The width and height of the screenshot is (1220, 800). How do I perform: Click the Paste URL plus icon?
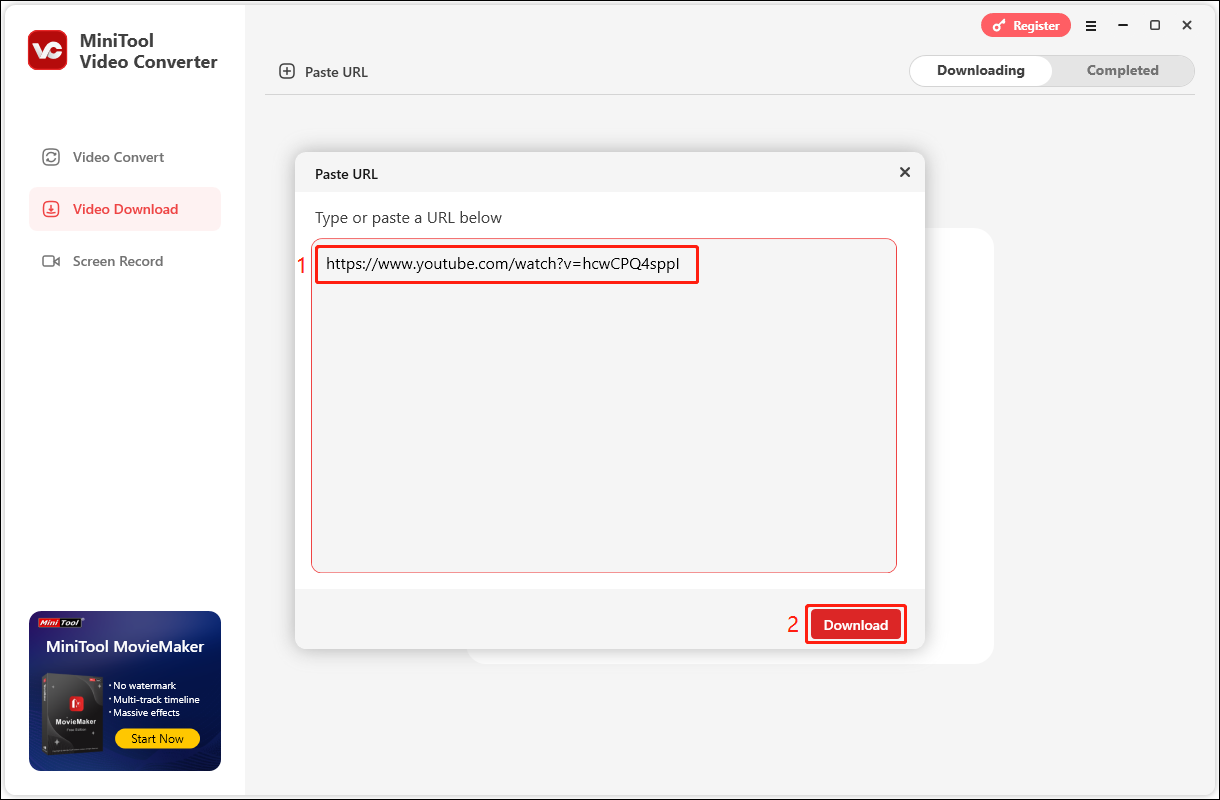287,71
